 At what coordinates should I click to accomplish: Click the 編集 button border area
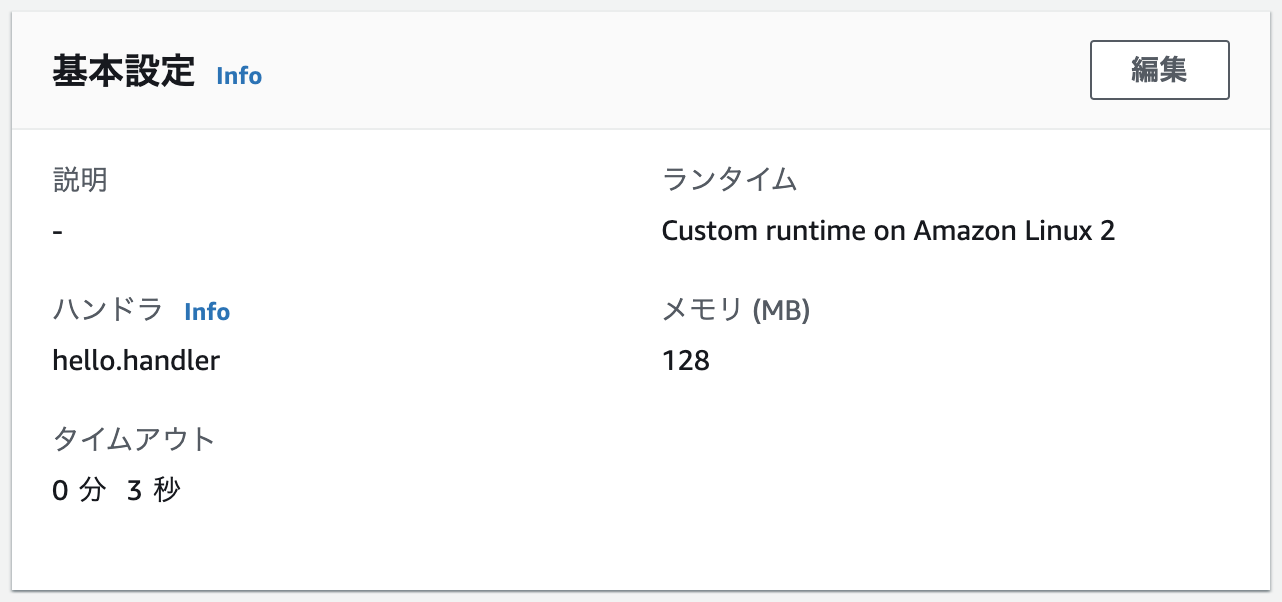click(x=1159, y=45)
